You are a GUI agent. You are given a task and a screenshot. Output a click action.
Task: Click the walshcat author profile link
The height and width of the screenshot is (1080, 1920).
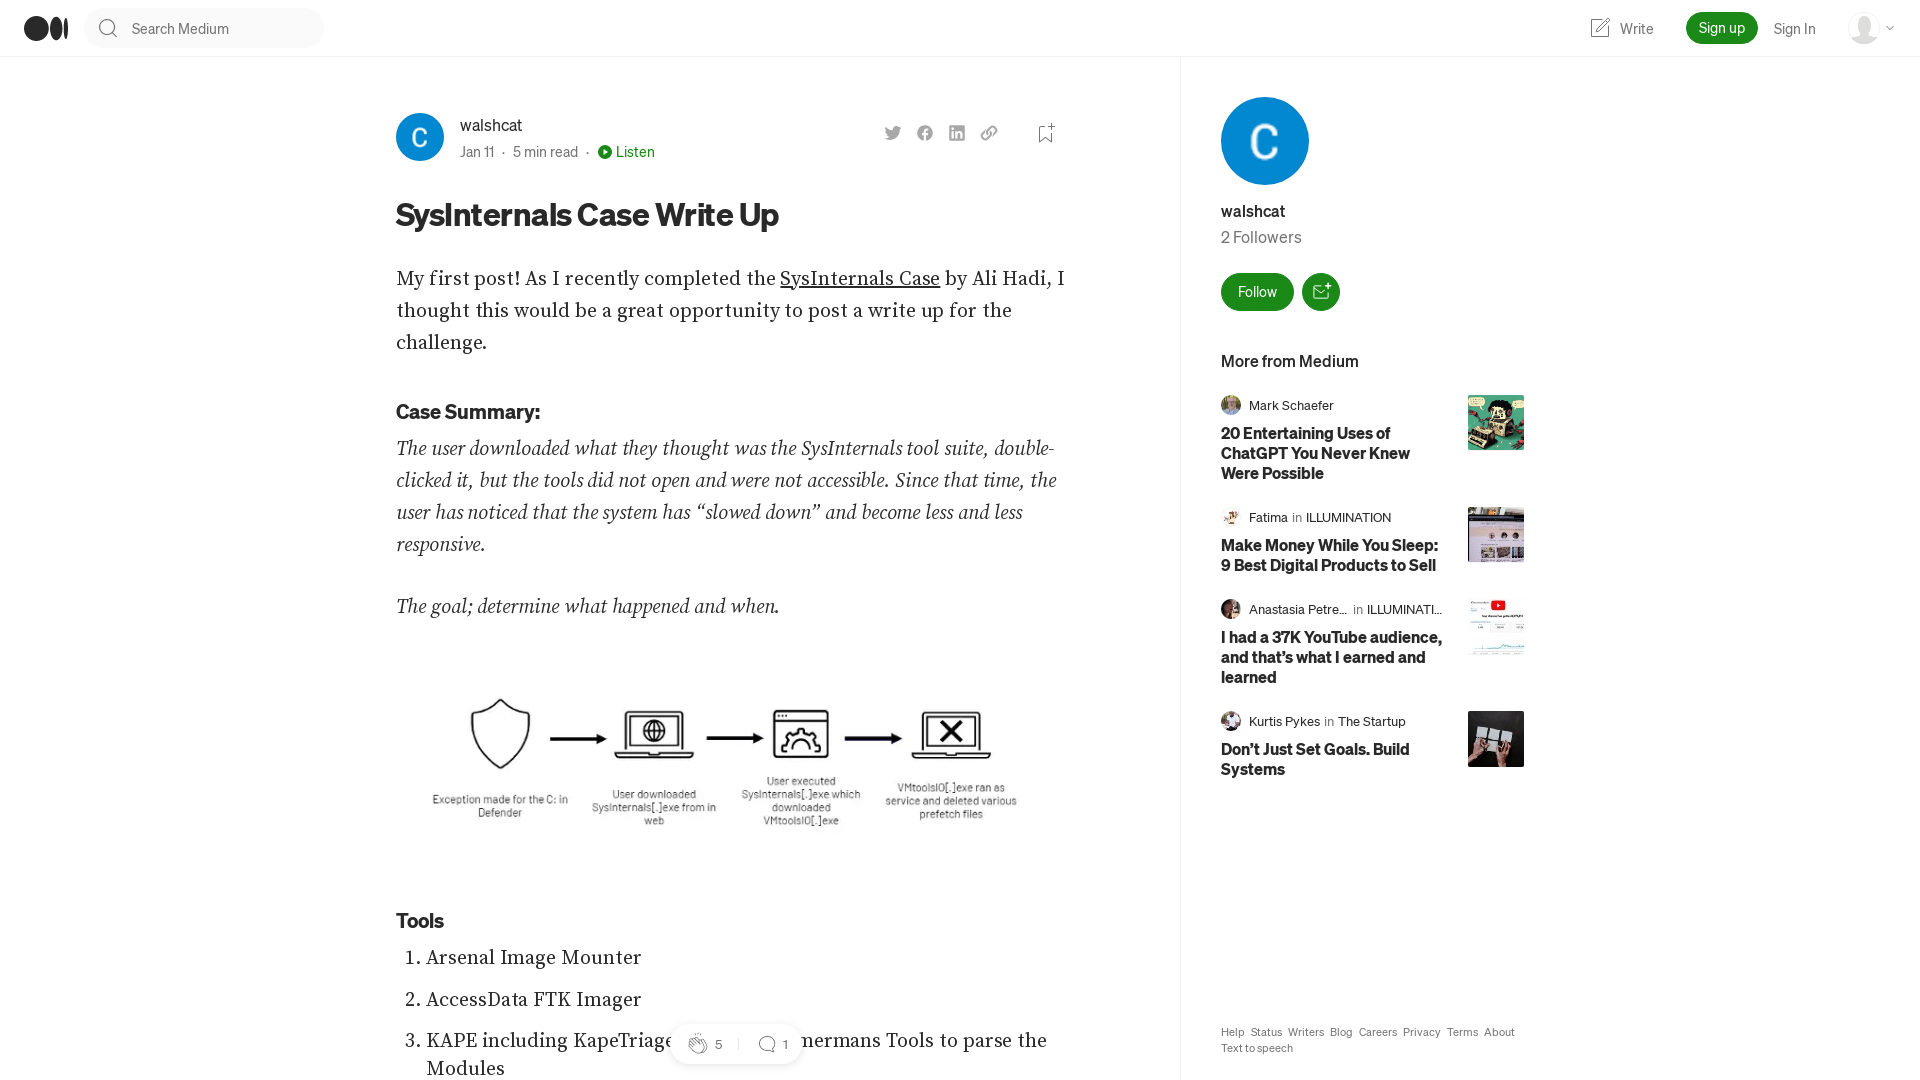click(491, 124)
